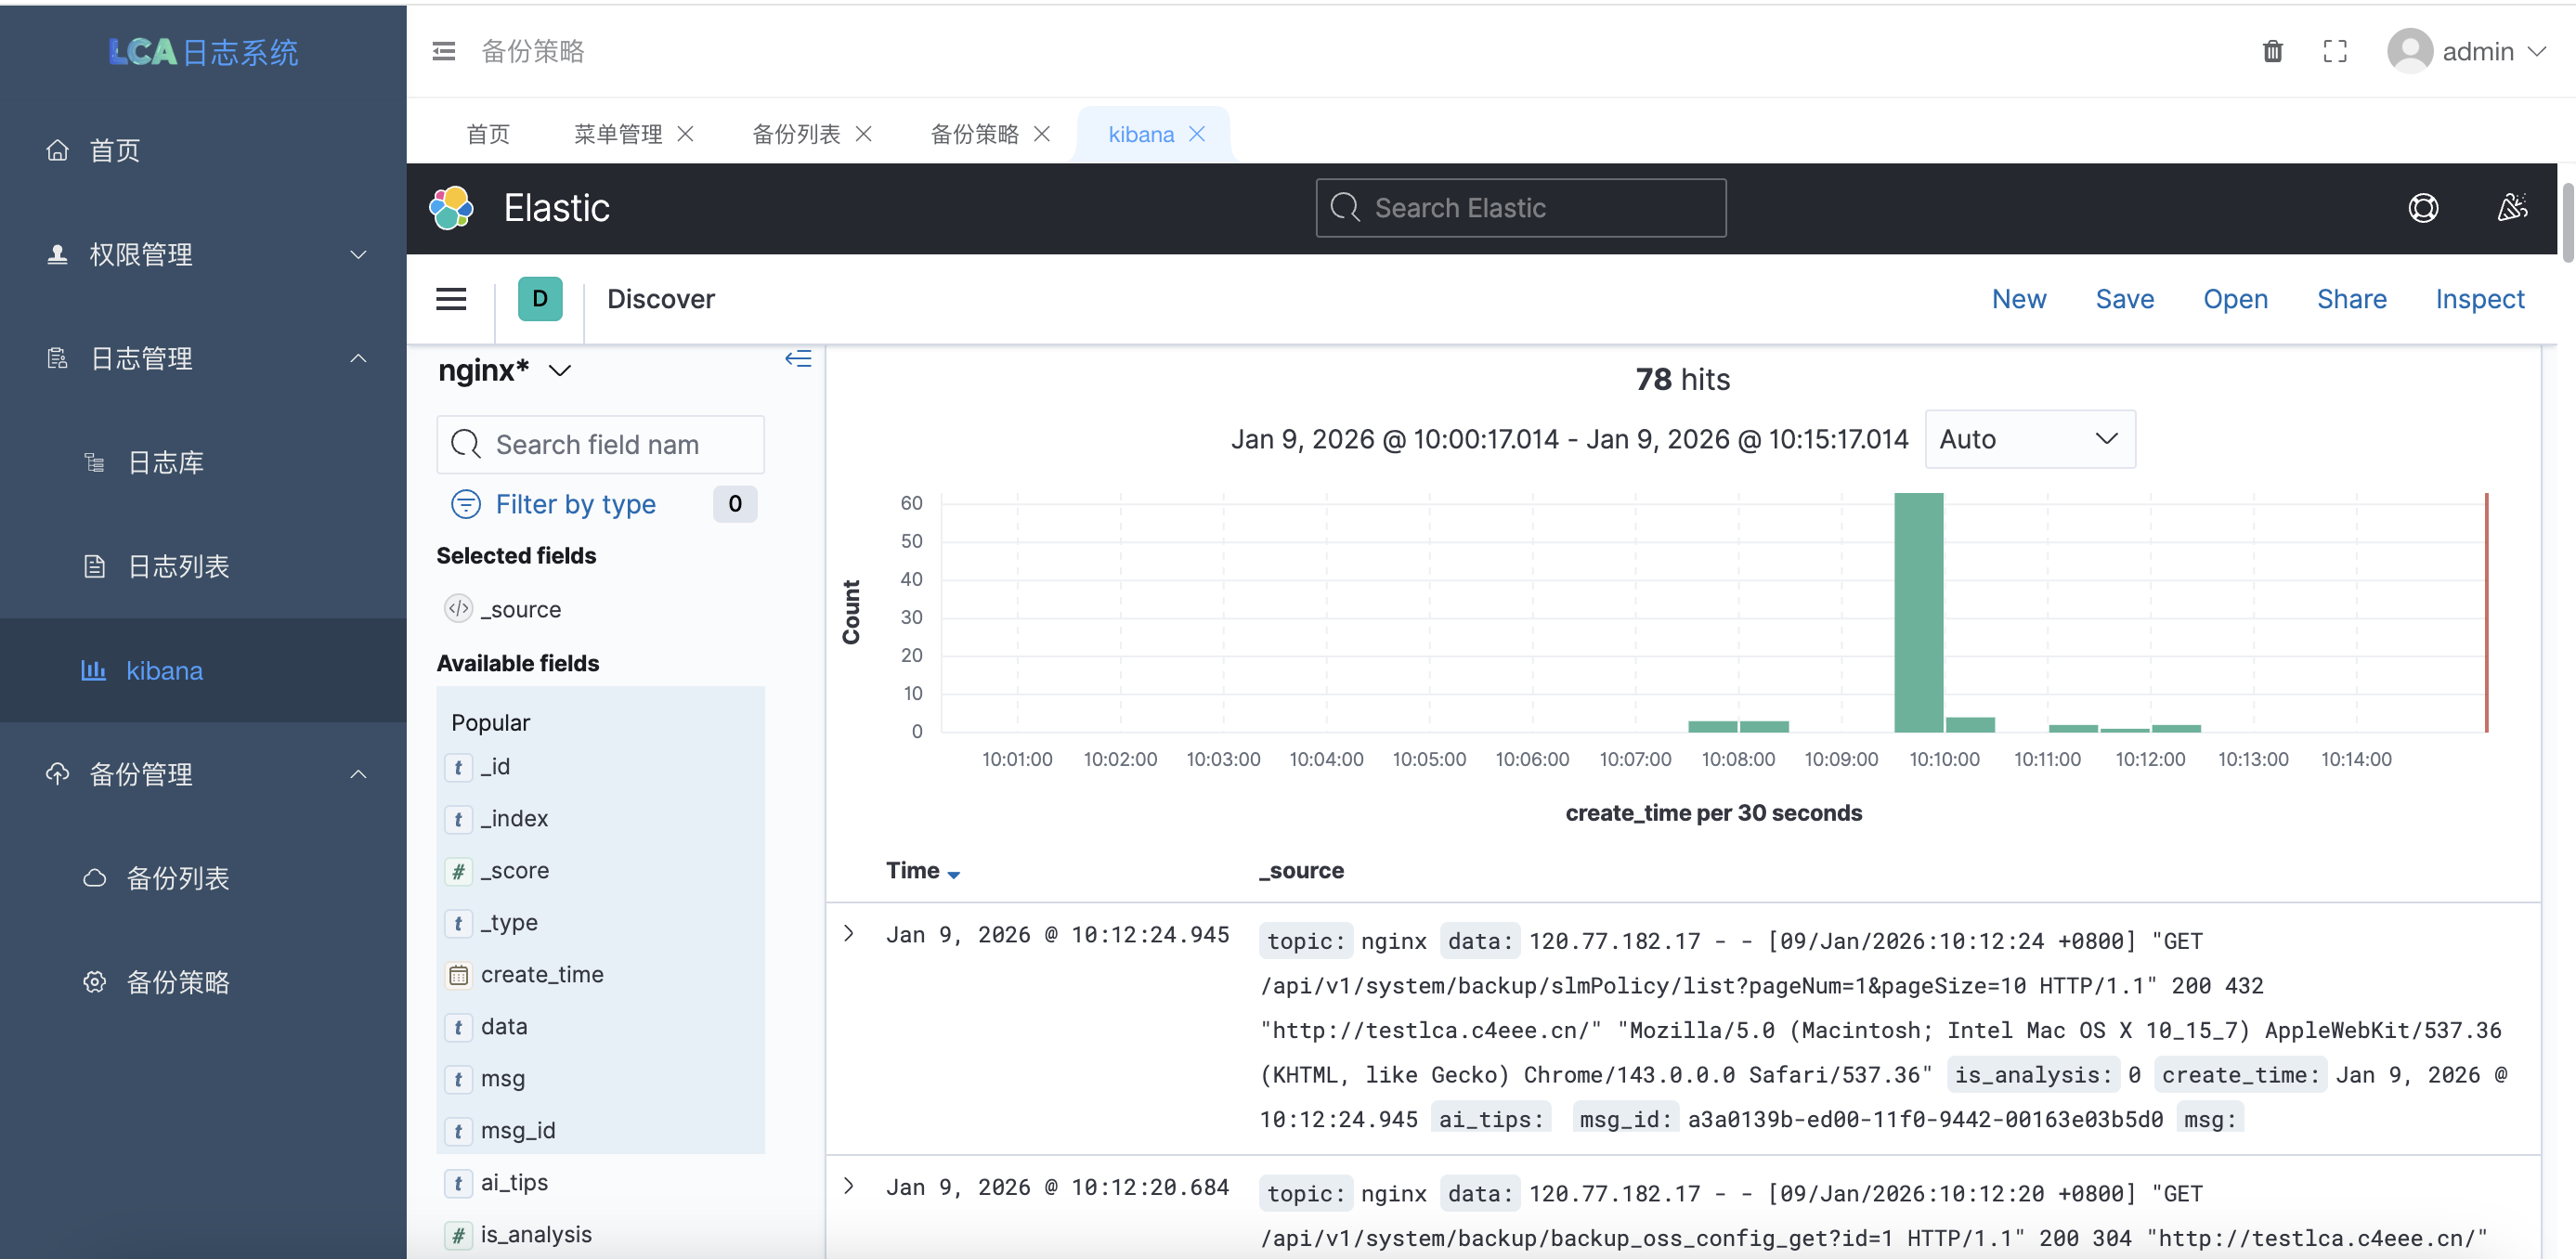Open 日志列表 in the sidebar
This screenshot has width=2576, height=1259.
178,566
